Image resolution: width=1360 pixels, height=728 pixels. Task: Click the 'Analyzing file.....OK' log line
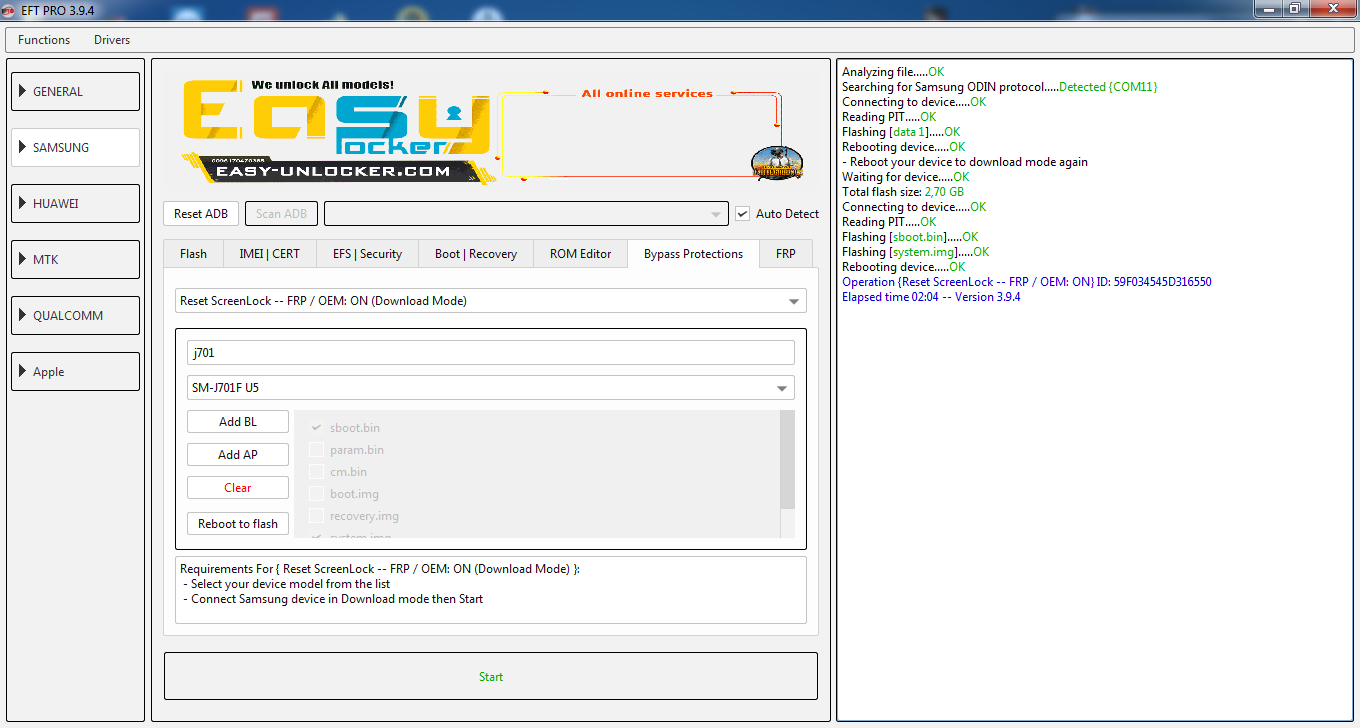click(893, 72)
